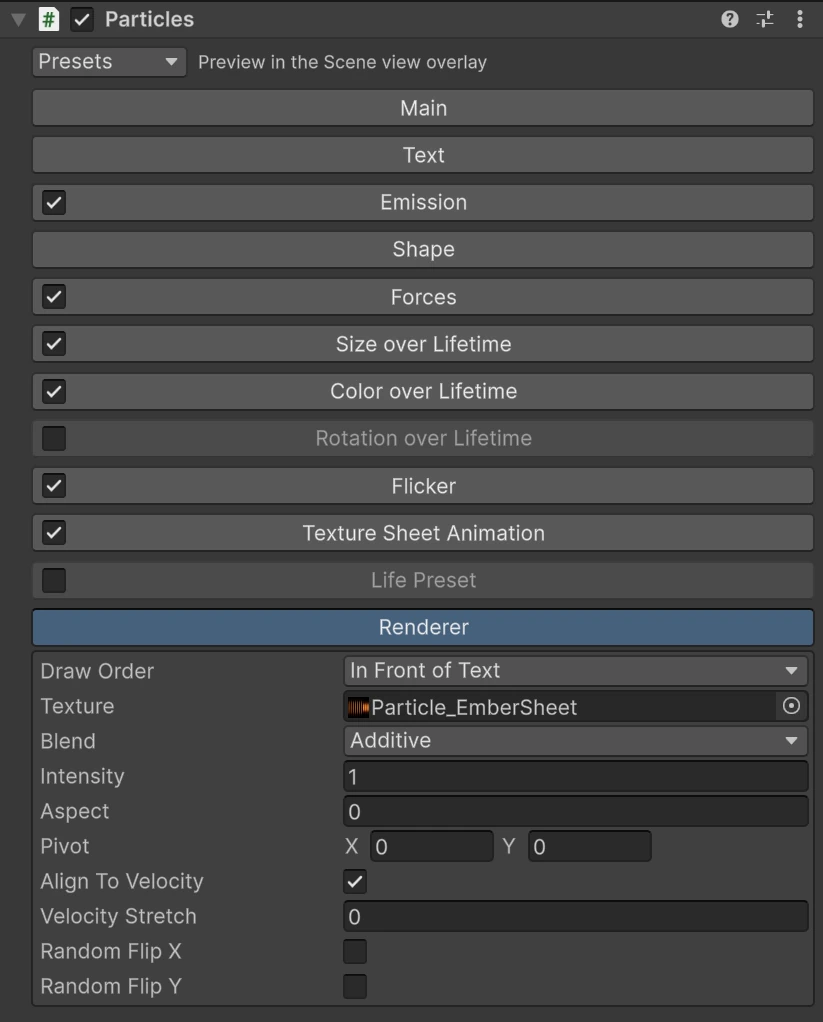Open the three-dot component context menu
Viewport: 823px width, 1022px height.
click(800, 19)
